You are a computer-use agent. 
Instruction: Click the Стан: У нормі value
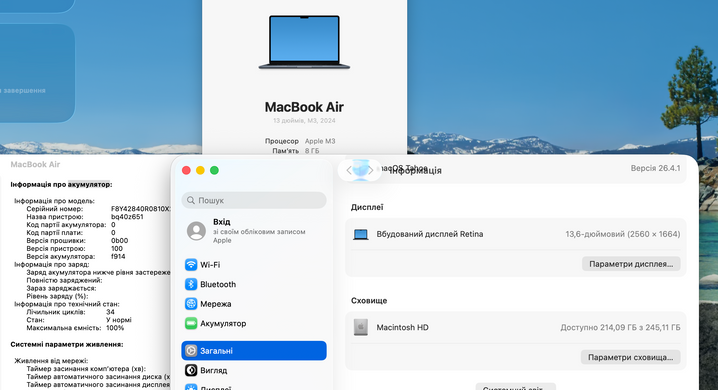point(119,320)
